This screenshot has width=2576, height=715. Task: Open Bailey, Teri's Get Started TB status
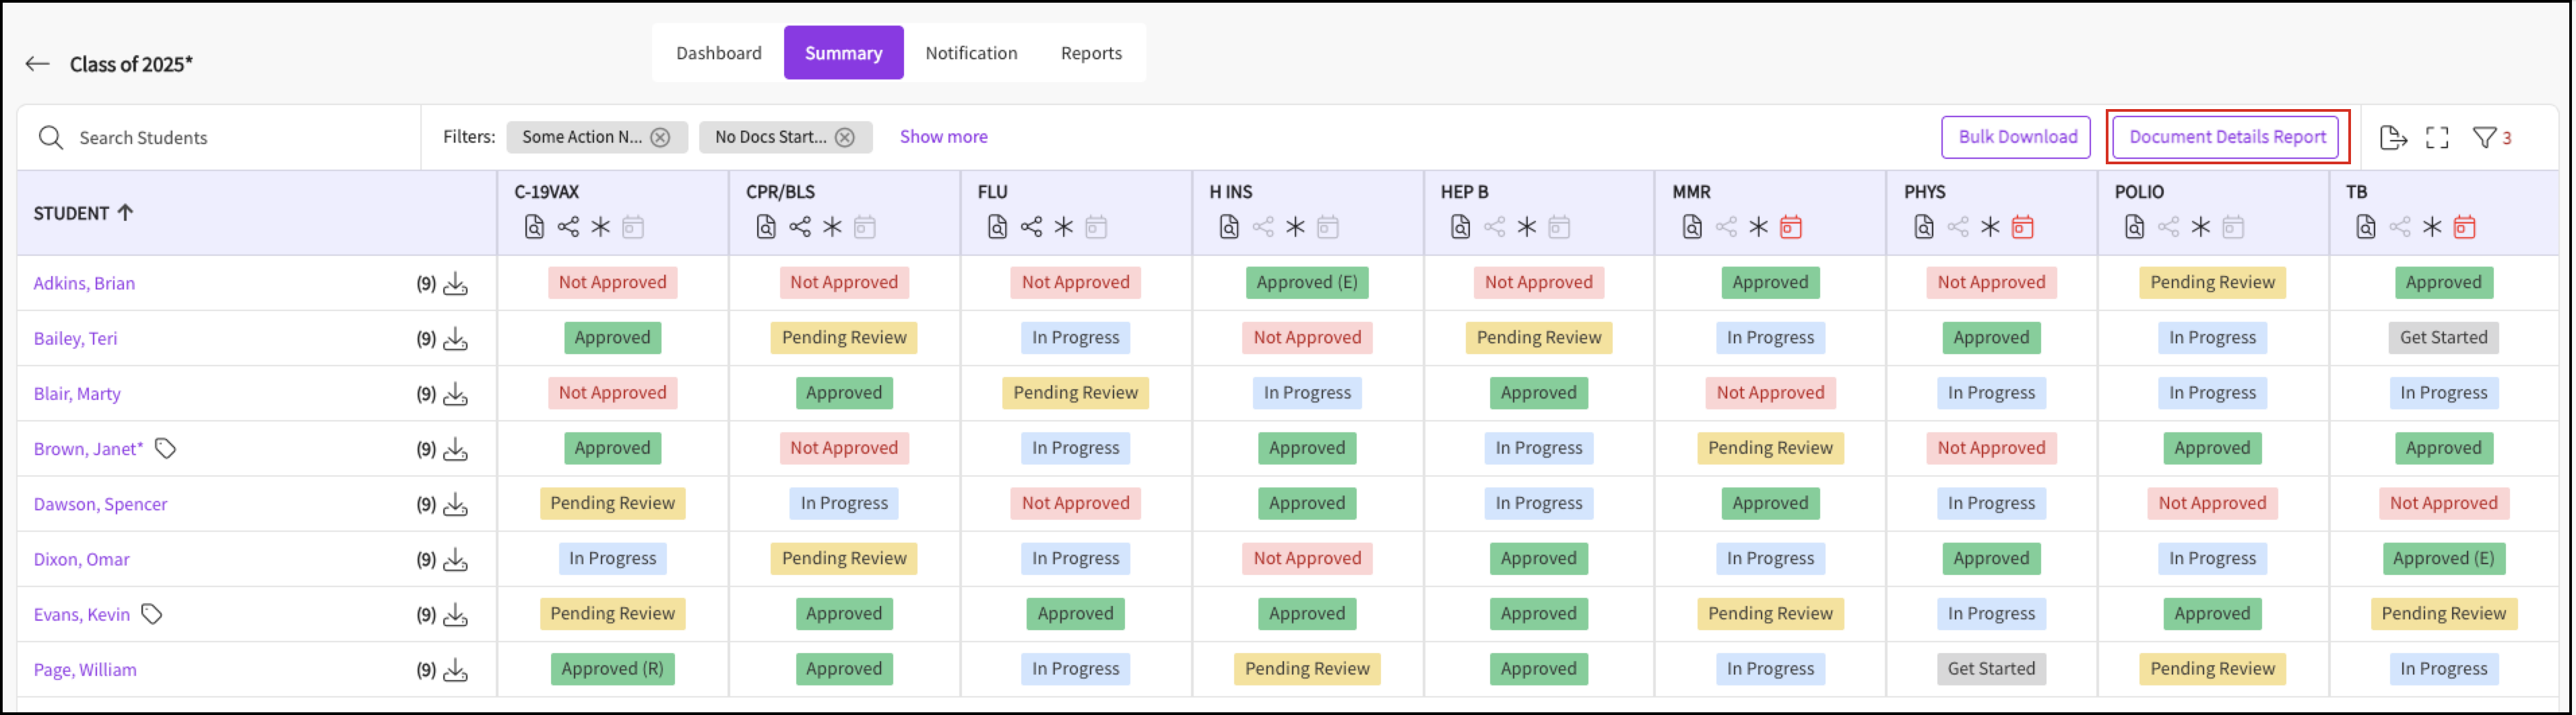click(2444, 338)
